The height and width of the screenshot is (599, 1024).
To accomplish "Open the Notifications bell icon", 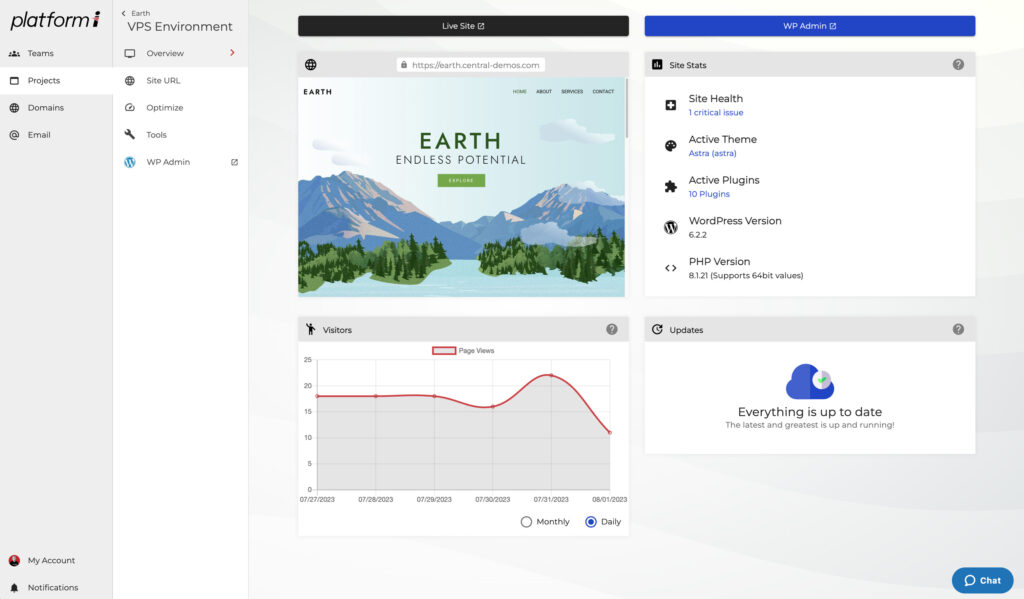I will coord(14,588).
